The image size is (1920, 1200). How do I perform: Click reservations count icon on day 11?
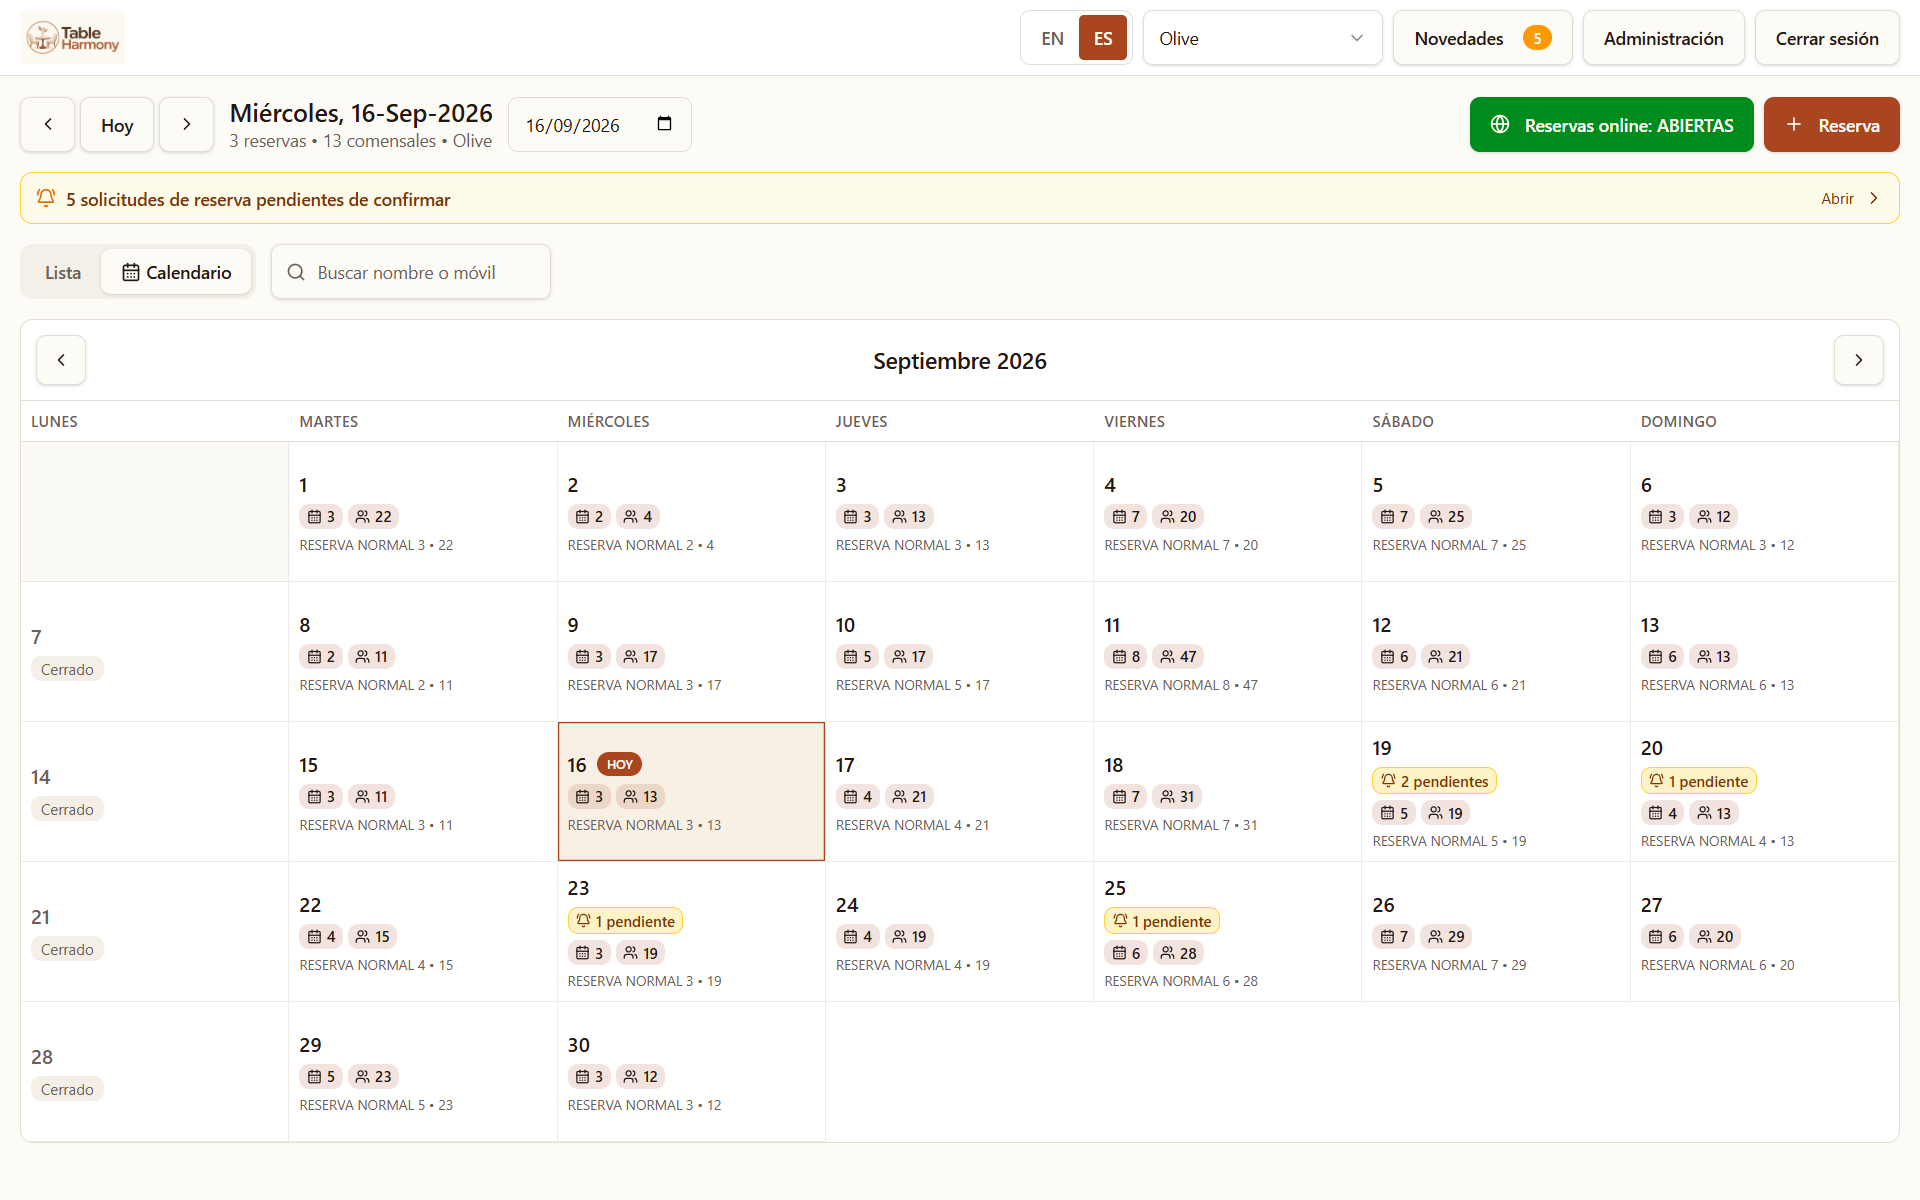point(1120,657)
